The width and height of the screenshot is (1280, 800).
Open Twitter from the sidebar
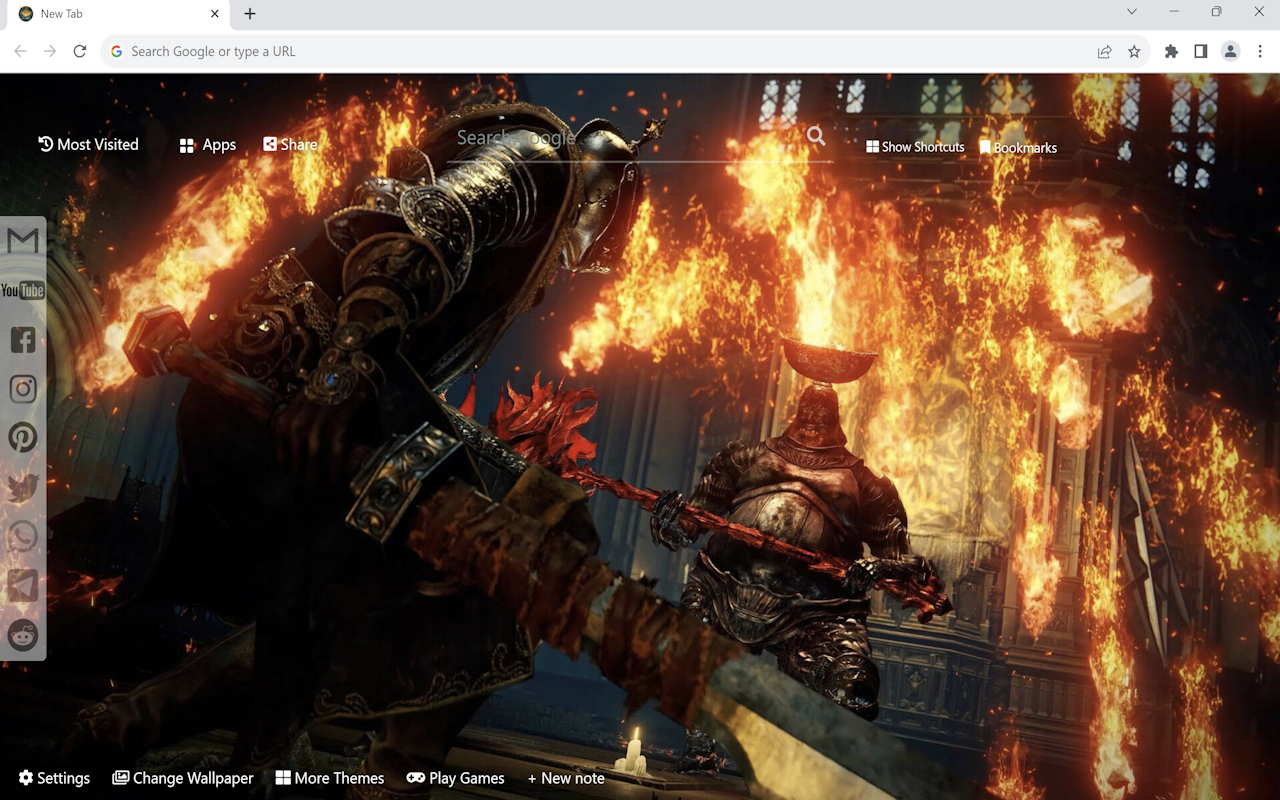coord(22,486)
